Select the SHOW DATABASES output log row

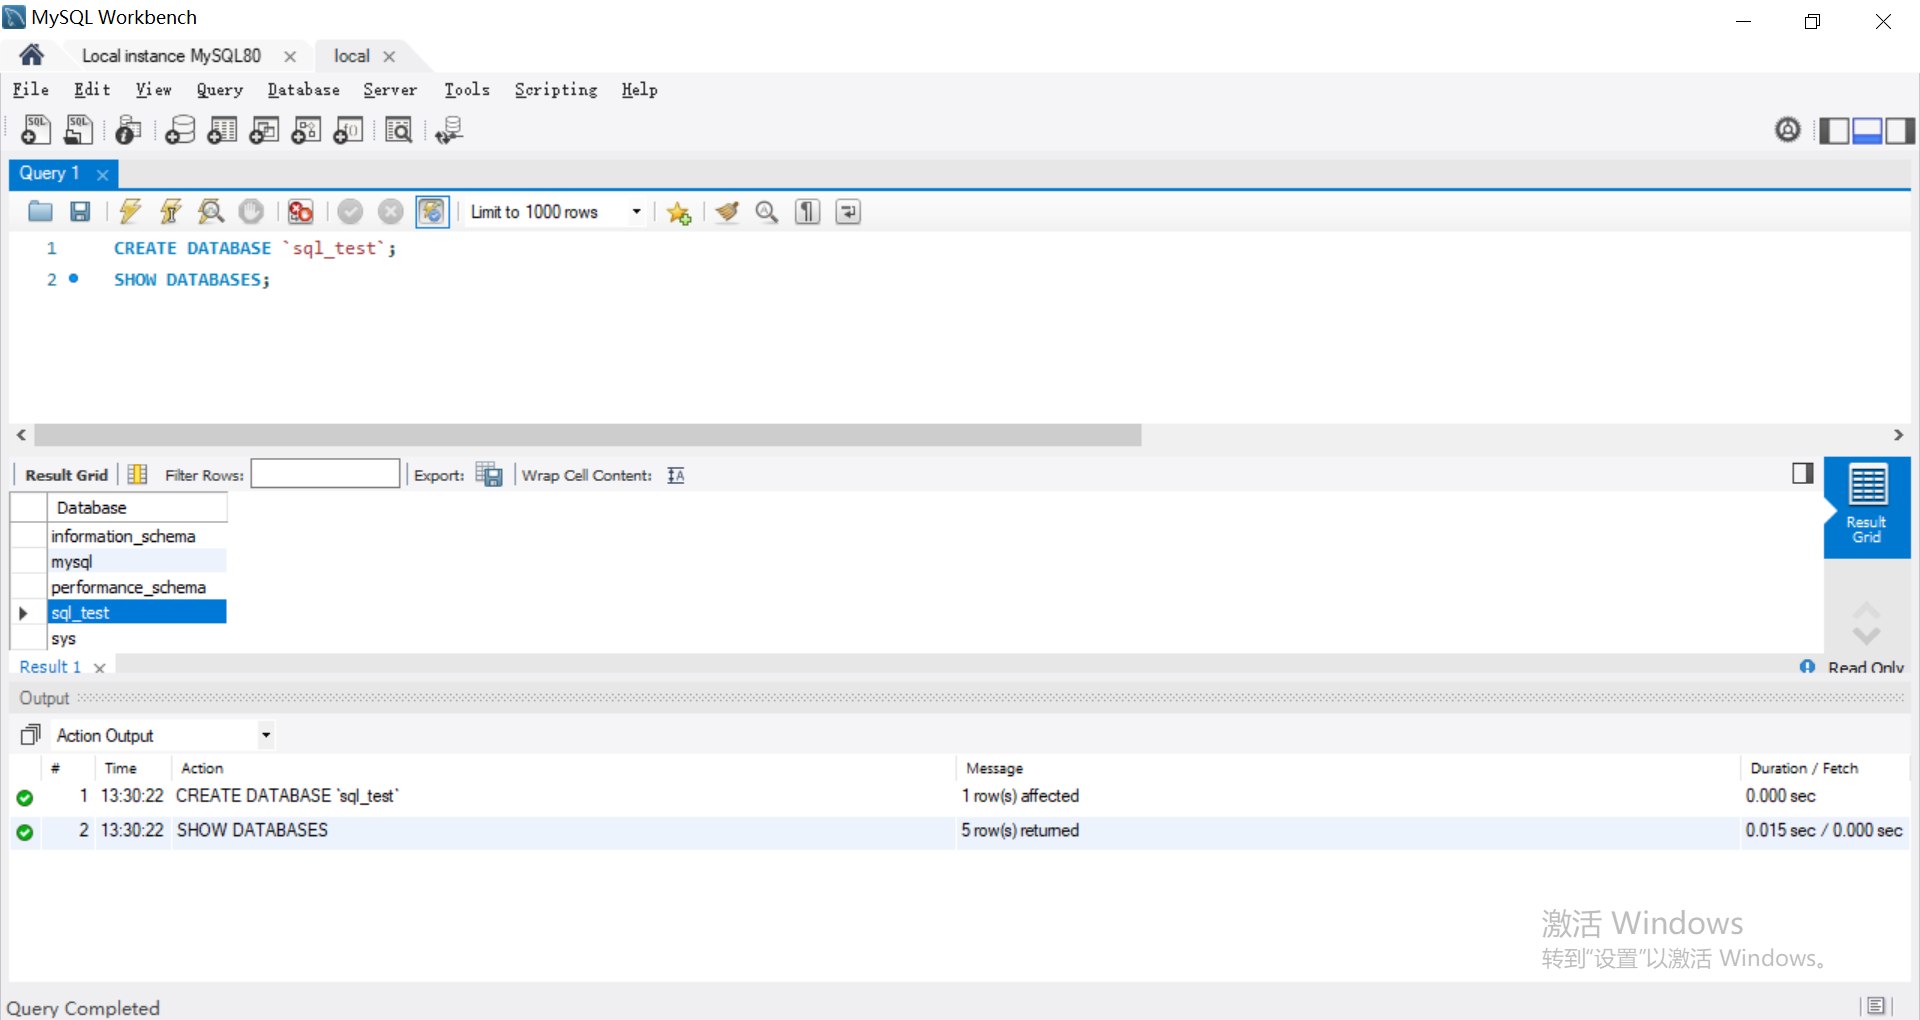(960, 832)
